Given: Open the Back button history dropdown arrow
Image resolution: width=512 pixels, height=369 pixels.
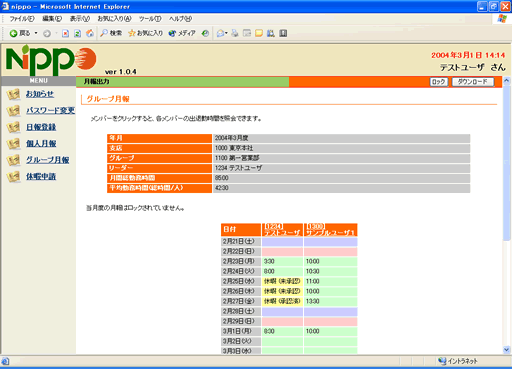Looking at the screenshot, I should pyautogui.click(x=36, y=33).
